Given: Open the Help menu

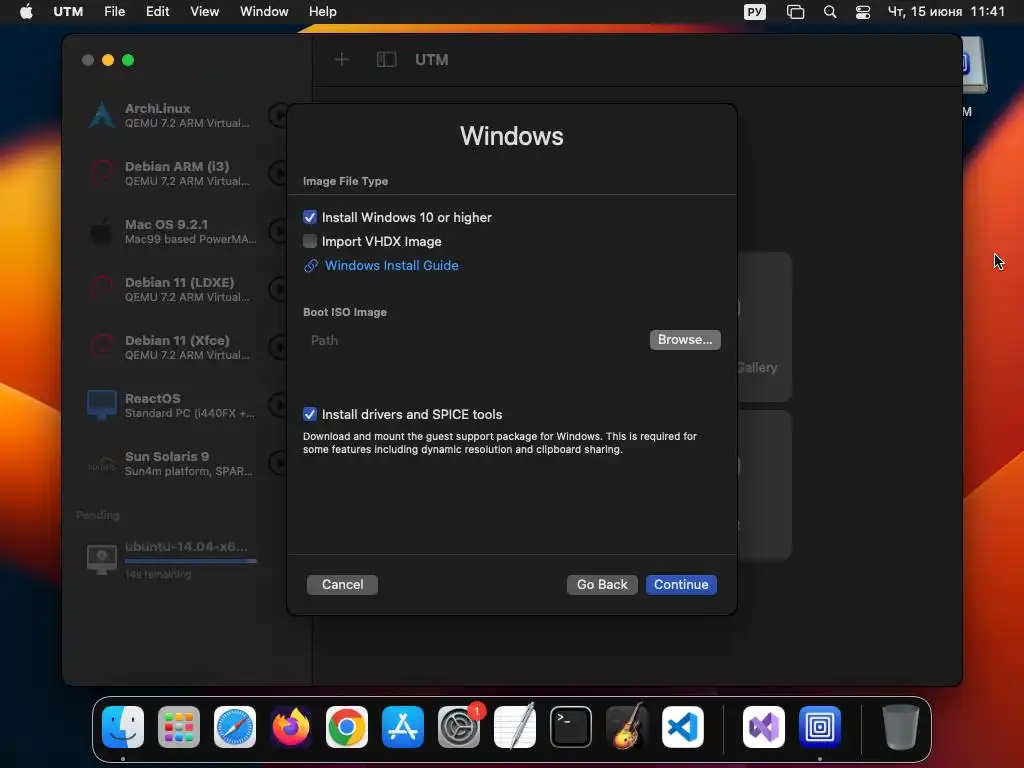Looking at the screenshot, I should point(323,12).
